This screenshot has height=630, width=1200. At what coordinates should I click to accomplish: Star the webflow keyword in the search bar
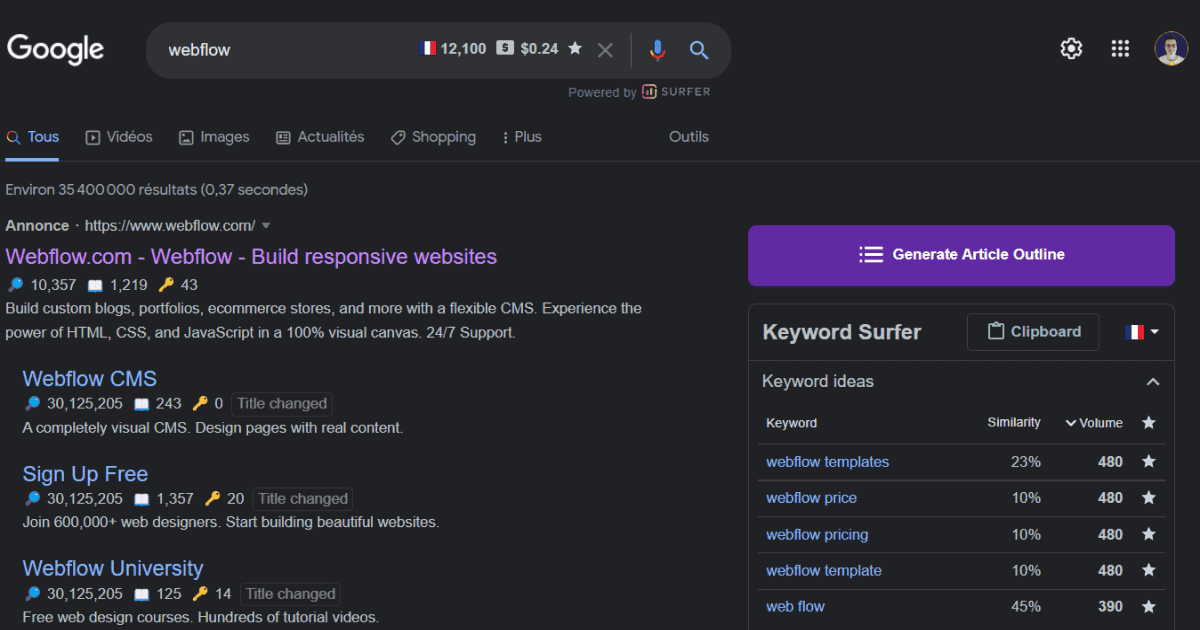575,48
